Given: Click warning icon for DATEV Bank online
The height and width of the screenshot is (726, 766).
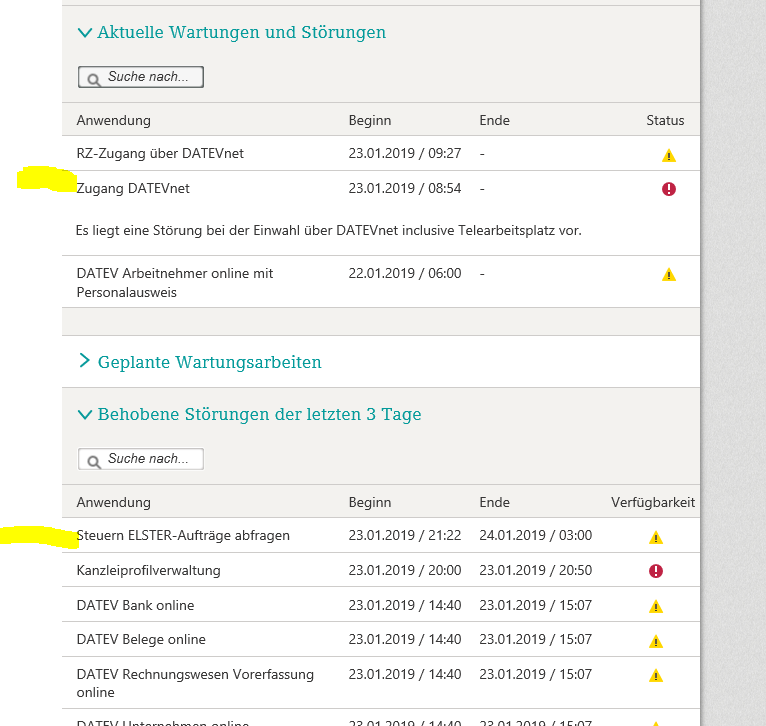Looking at the screenshot, I should [656, 606].
